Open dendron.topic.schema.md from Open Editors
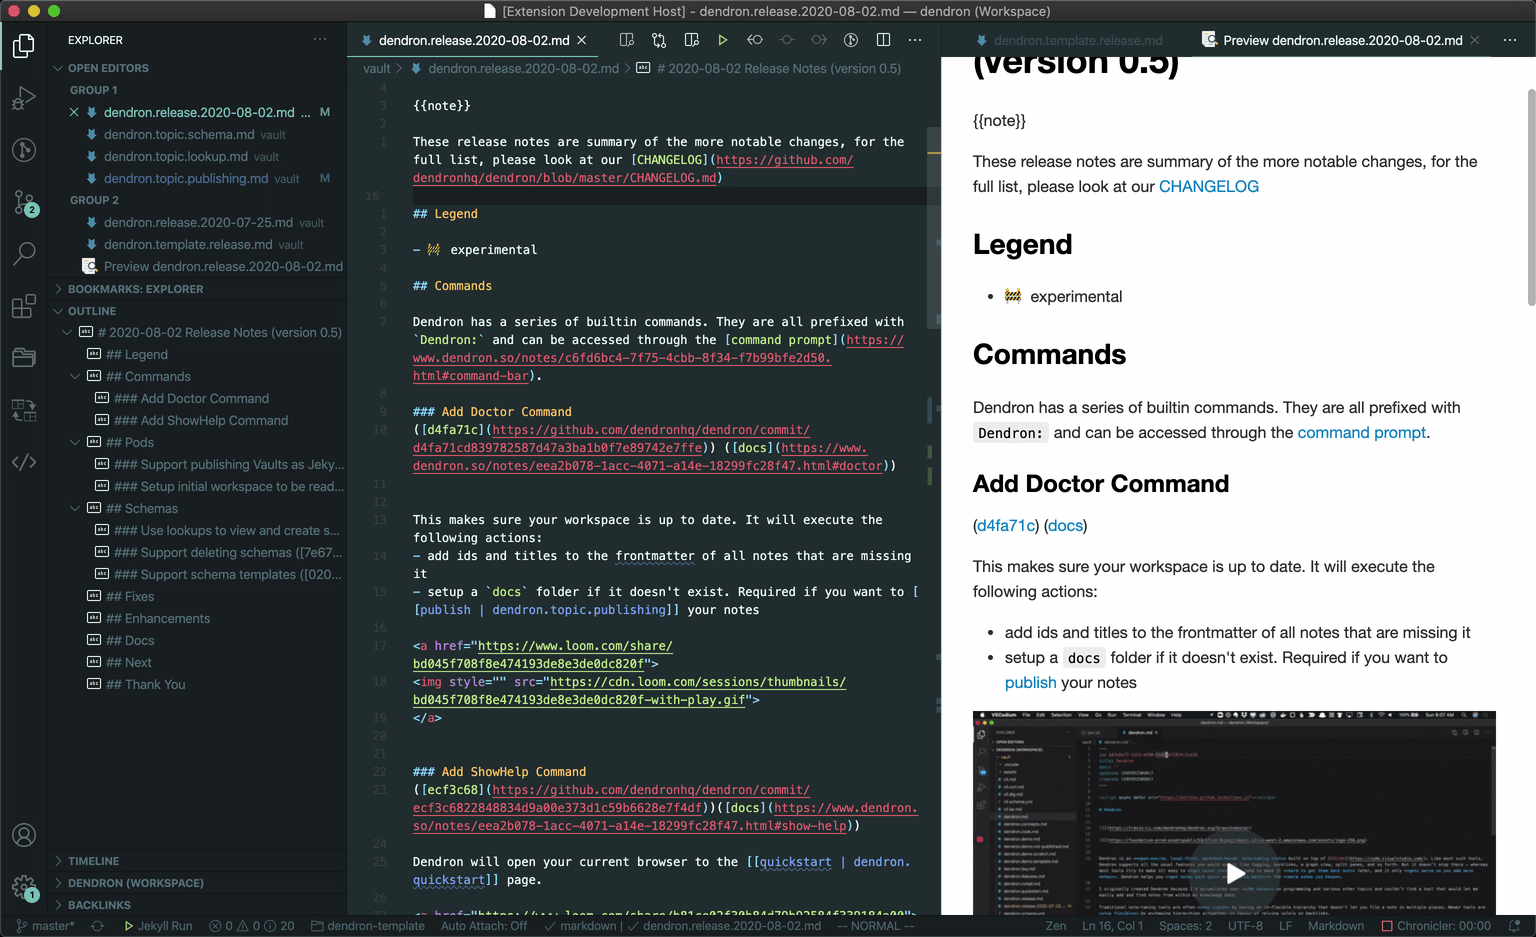This screenshot has height=937, width=1536. (x=179, y=135)
